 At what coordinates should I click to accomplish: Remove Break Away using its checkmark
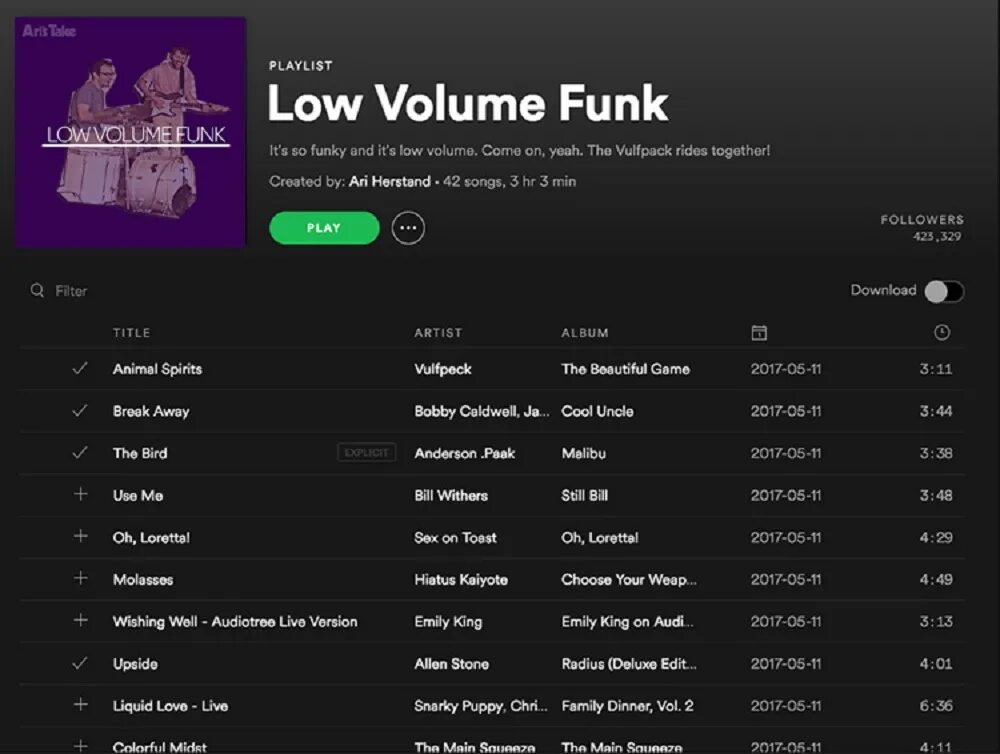pyautogui.click(x=80, y=410)
